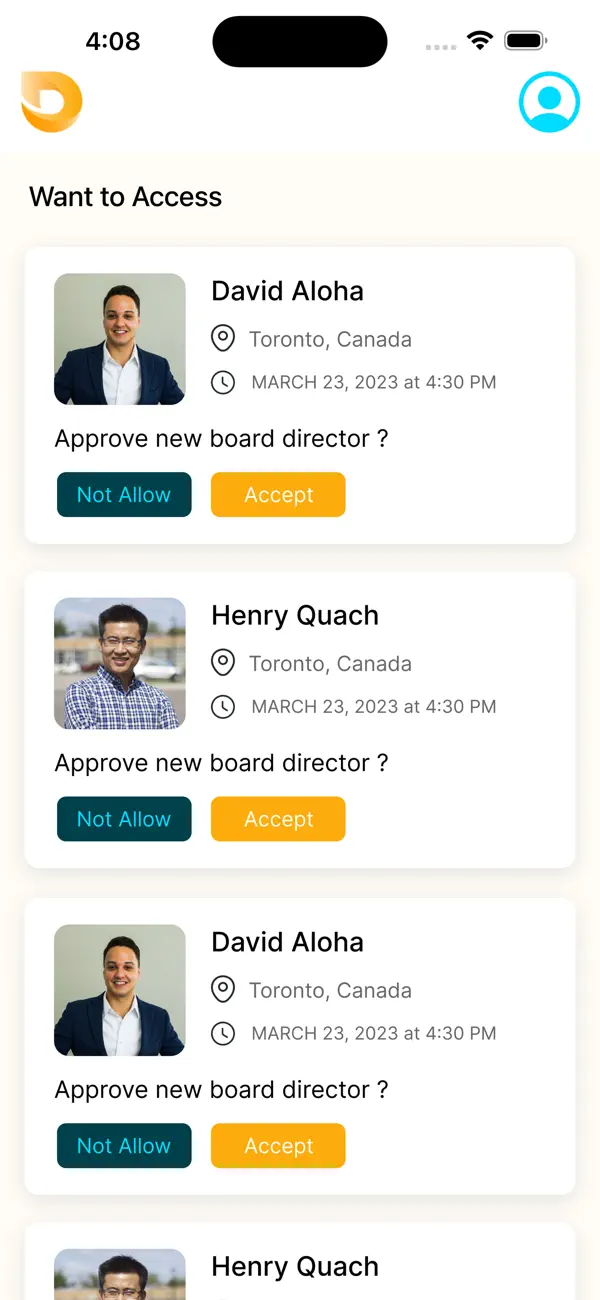Open the user profile avatar icon

tap(549, 102)
